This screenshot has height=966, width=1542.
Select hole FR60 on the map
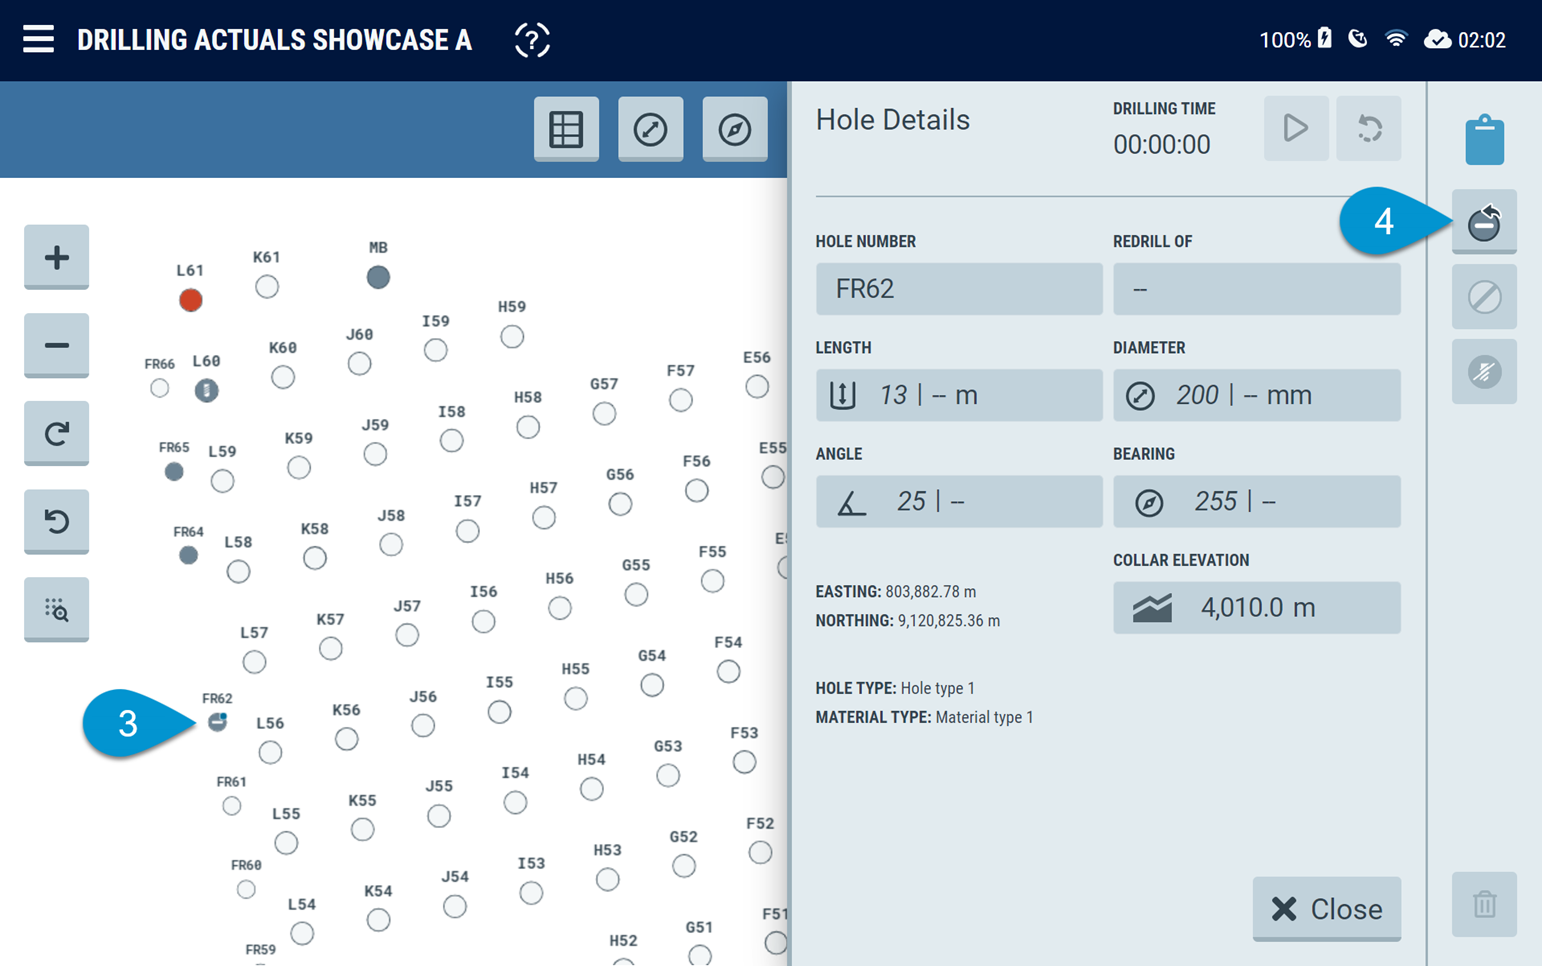pos(246,889)
